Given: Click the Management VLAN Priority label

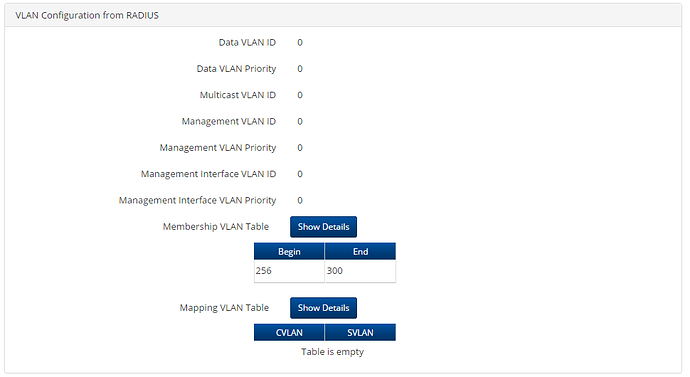Looking at the screenshot, I should pyautogui.click(x=218, y=148).
